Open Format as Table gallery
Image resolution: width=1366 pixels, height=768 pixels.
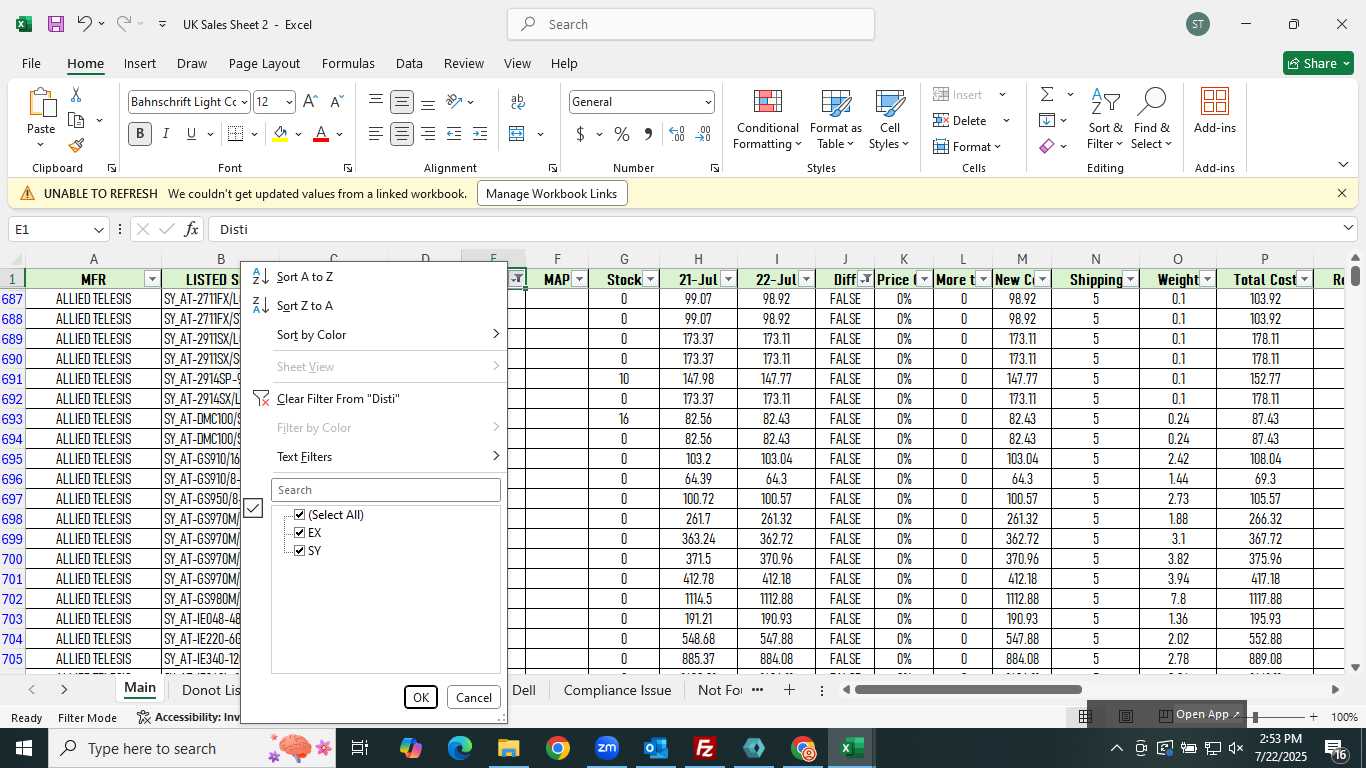click(x=835, y=120)
